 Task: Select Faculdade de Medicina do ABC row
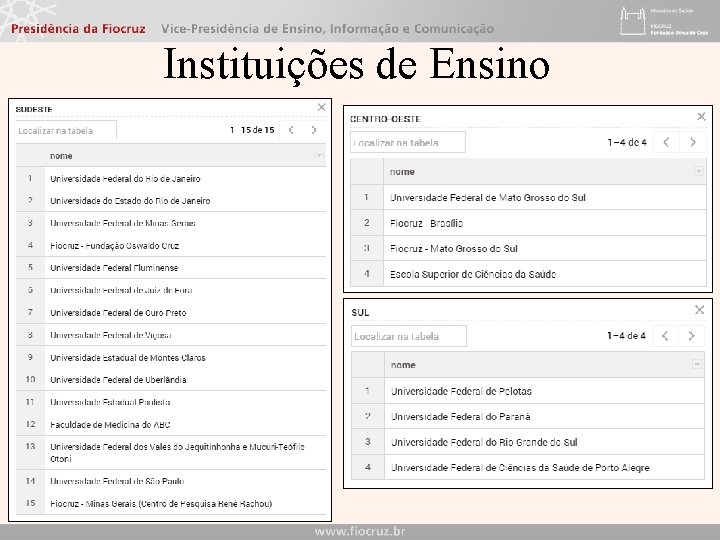(171, 425)
